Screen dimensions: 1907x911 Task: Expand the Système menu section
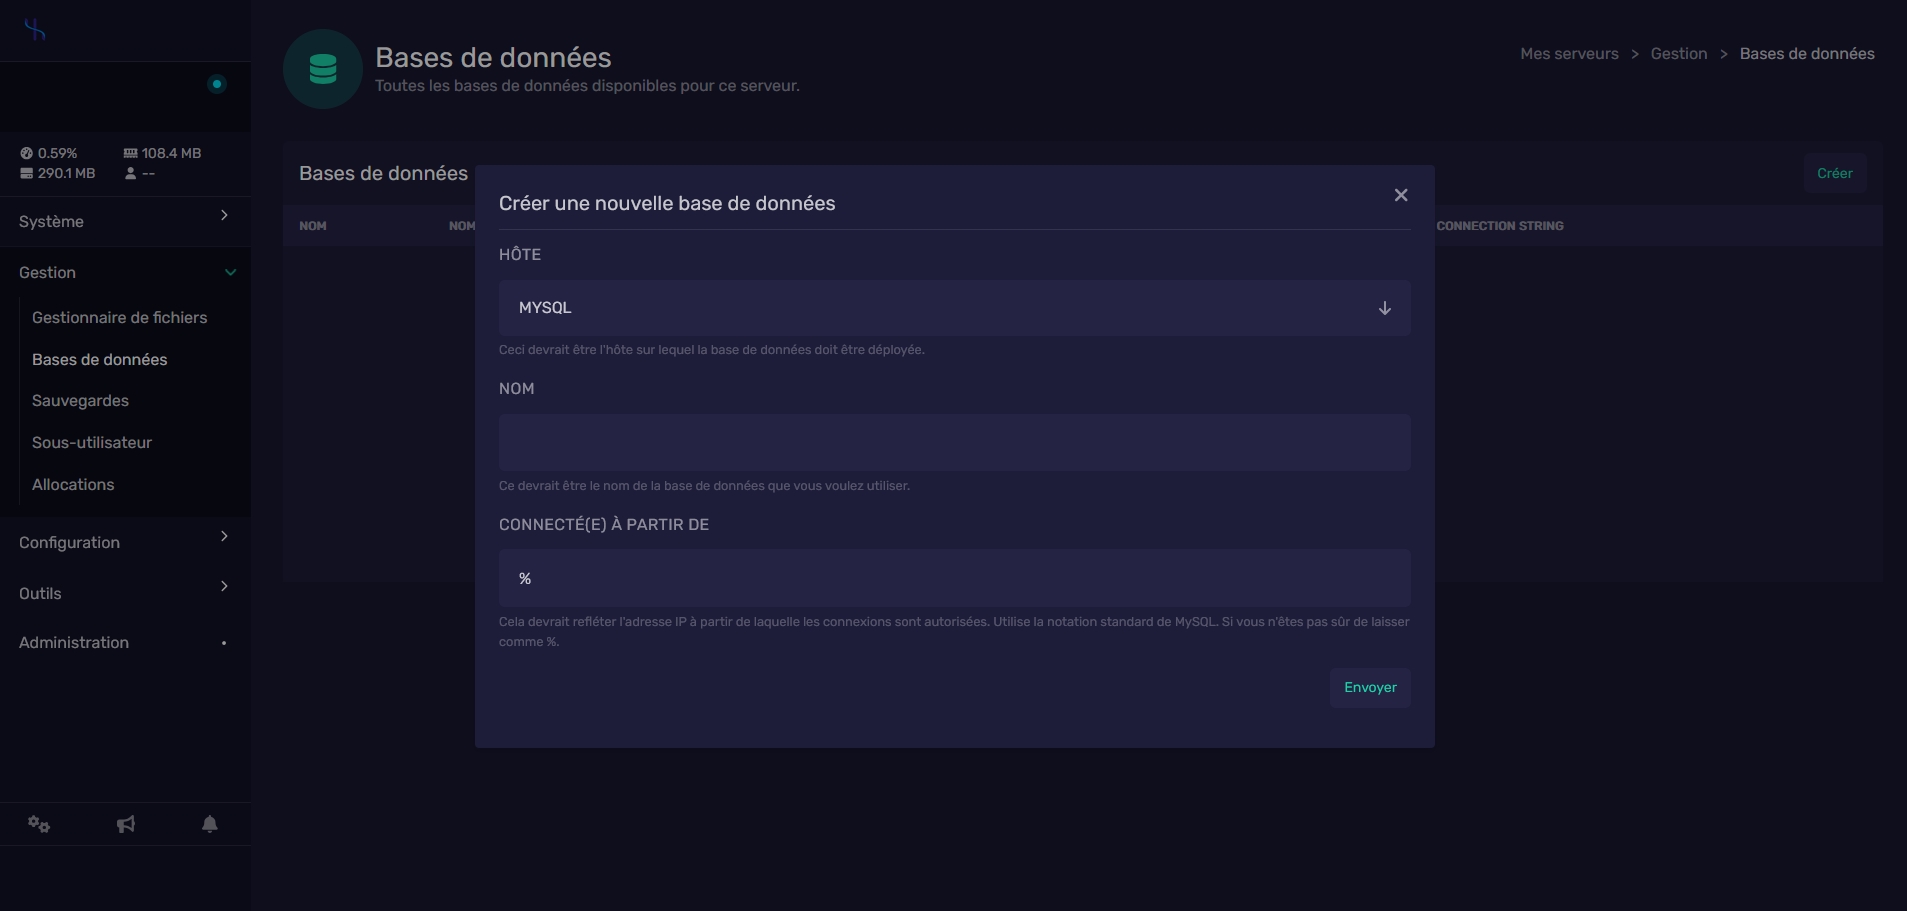click(125, 221)
